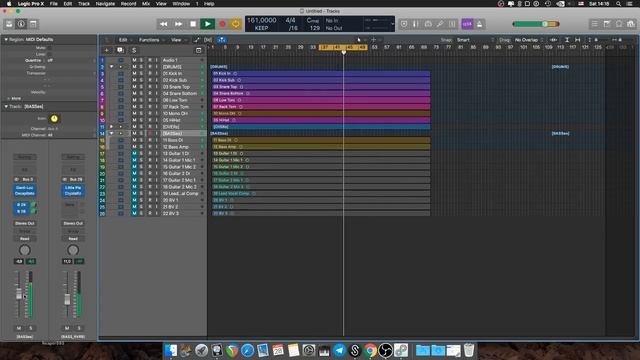The height and width of the screenshot is (360, 640).
Task: Collapse the [DRUMS] track stack triangle
Action: click(x=111, y=67)
